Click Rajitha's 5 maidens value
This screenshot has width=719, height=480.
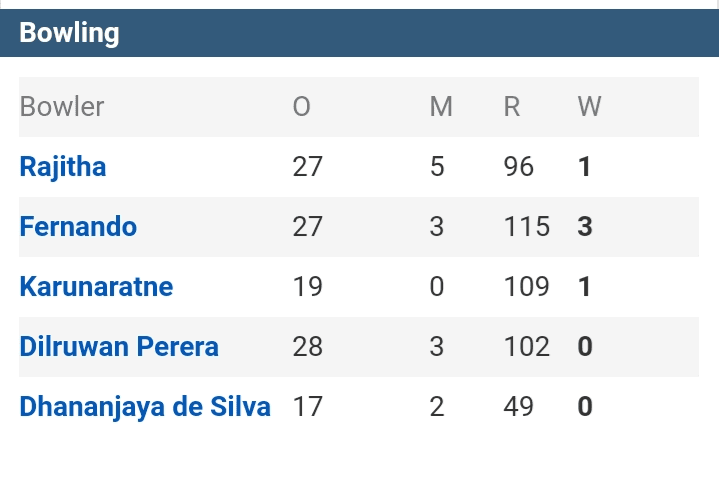point(437,167)
